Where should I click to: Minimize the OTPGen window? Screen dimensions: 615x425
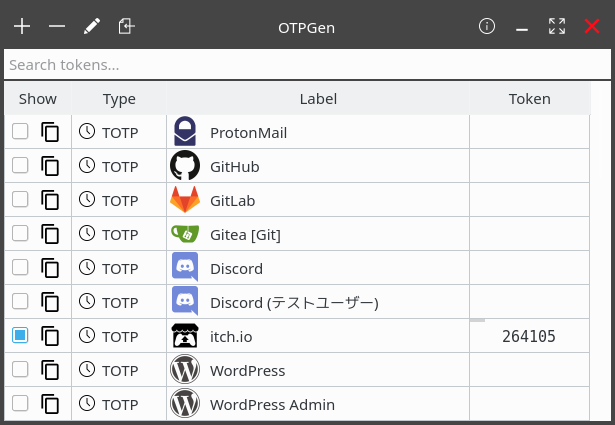point(522,30)
